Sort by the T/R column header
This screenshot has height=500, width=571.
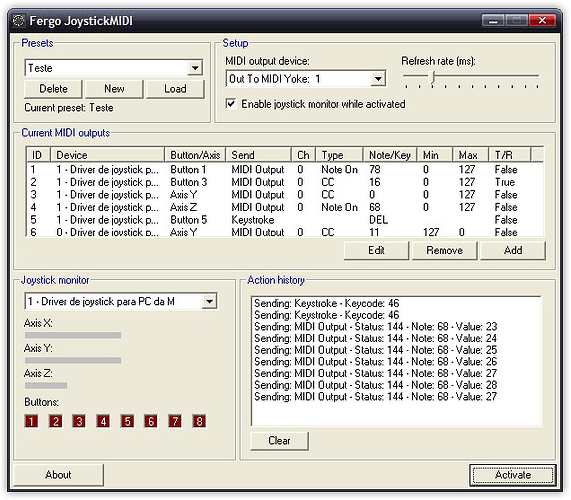coord(509,155)
